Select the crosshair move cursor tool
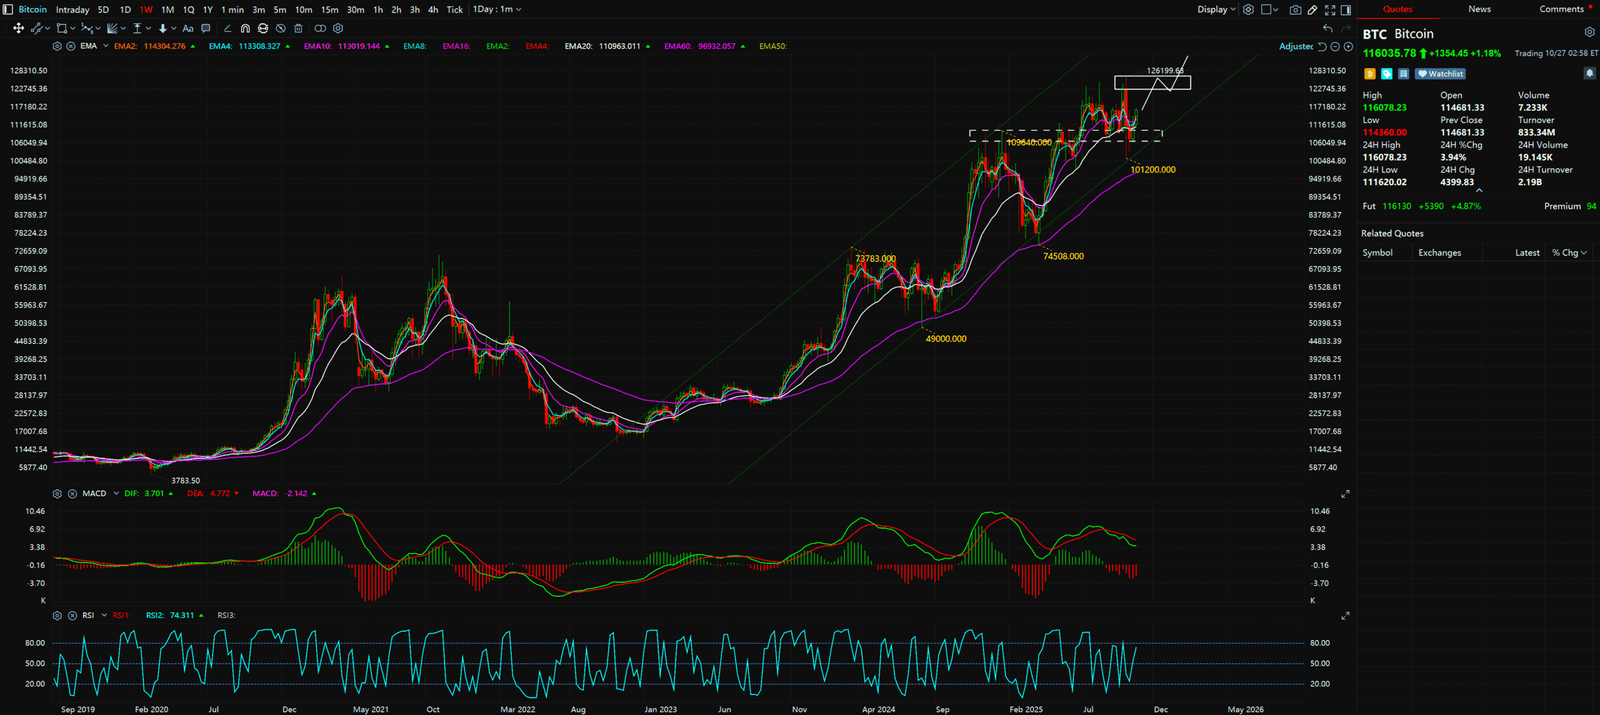Image resolution: width=1600 pixels, height=715 pixels. click(x=18, y=29)
